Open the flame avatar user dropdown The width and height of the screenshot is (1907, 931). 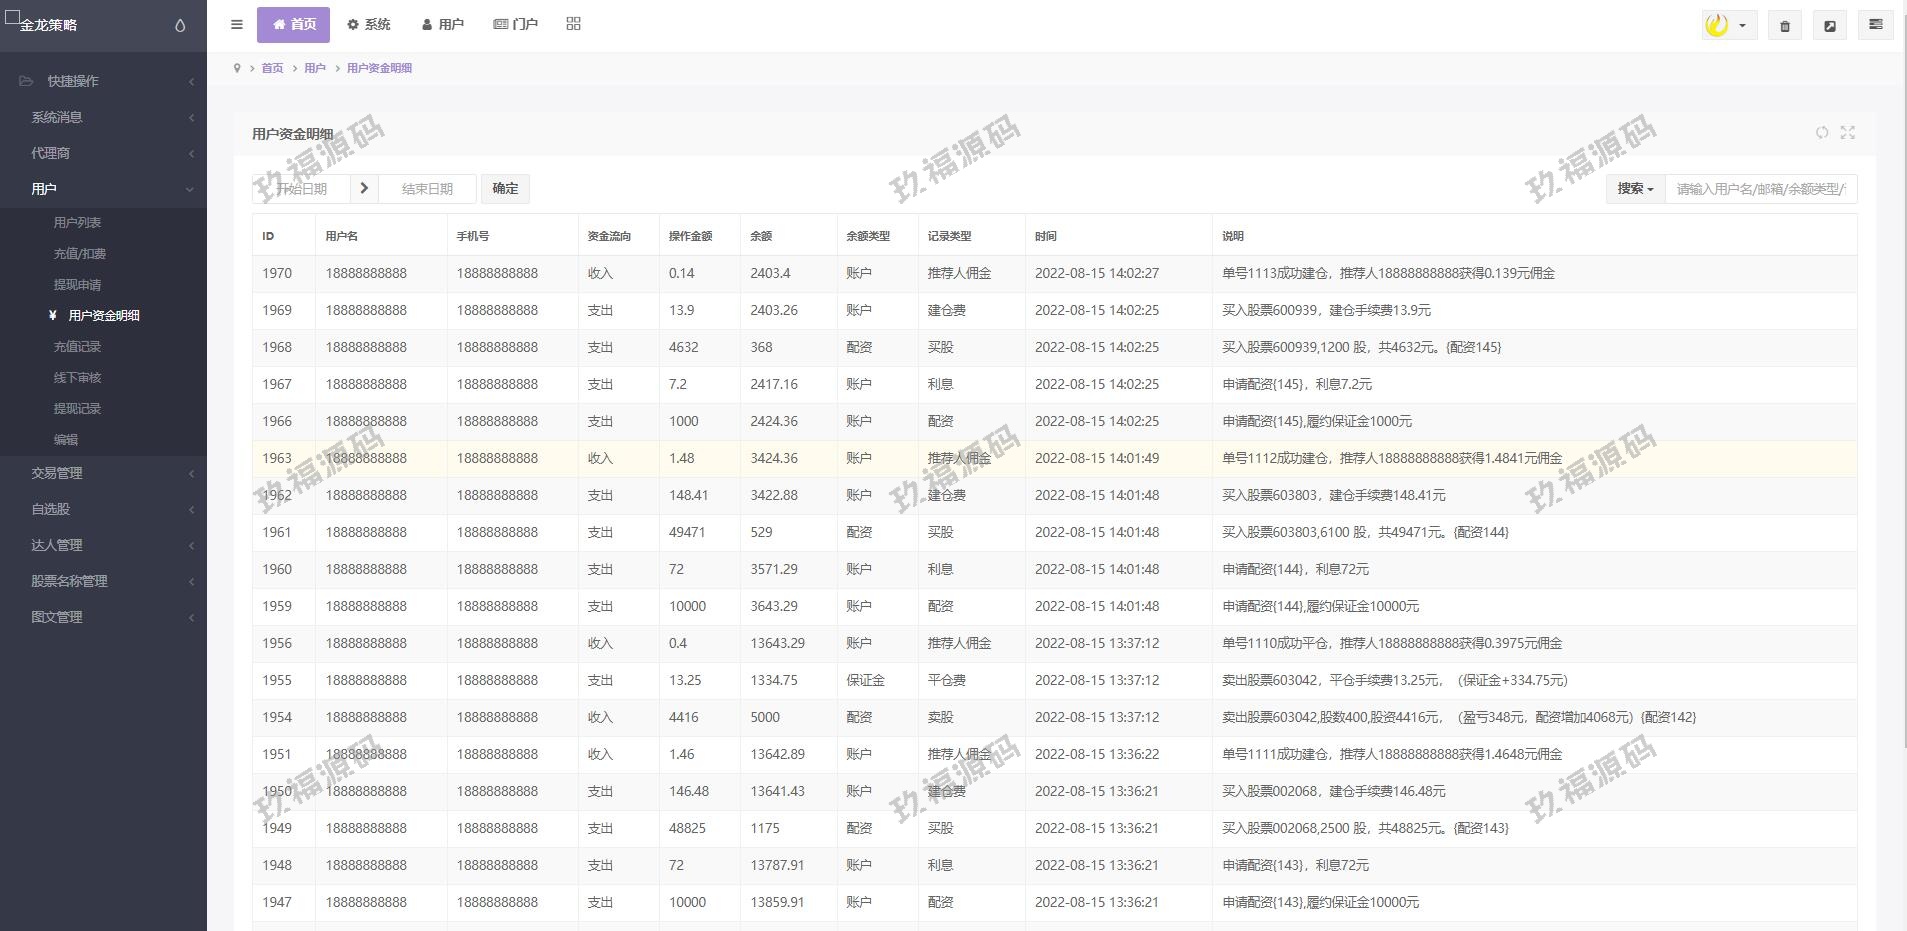1728,26
